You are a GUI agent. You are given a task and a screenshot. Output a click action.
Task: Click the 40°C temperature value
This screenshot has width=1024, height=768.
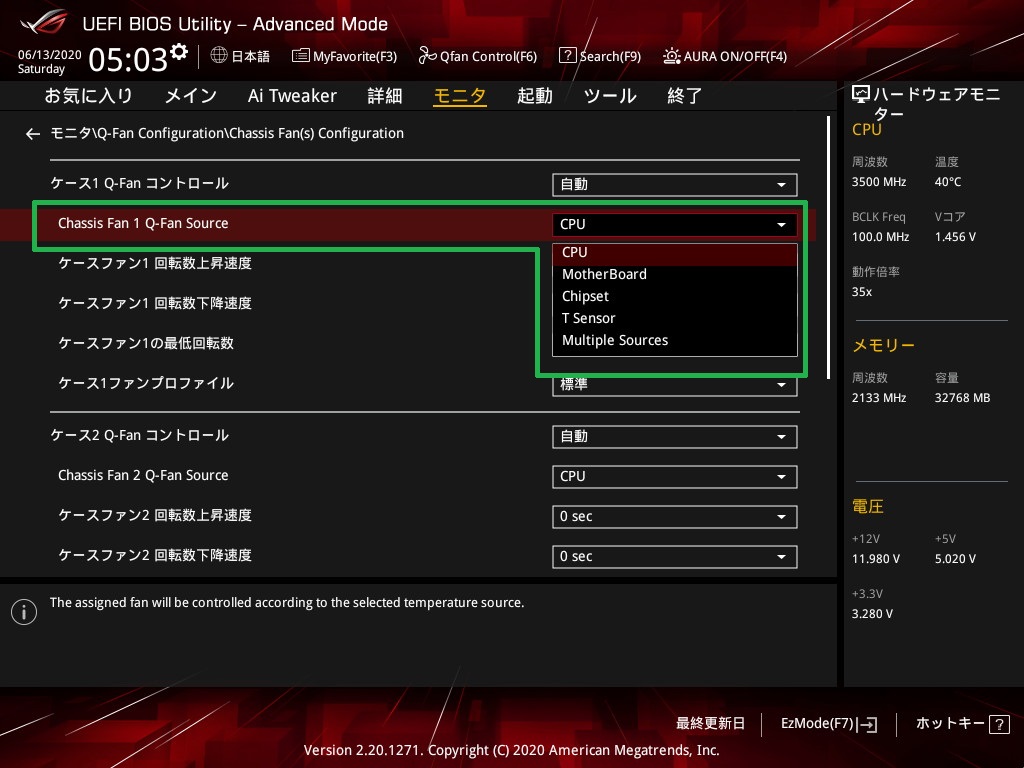(948, 182)
